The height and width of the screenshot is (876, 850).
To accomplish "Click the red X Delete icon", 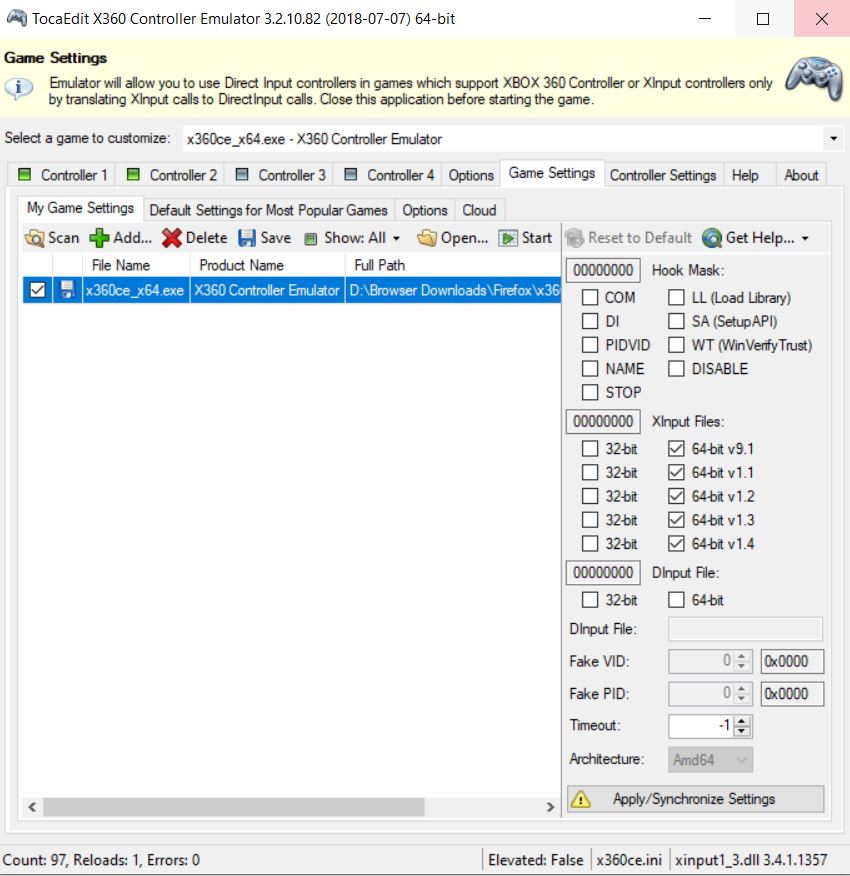I will (172, 238).
